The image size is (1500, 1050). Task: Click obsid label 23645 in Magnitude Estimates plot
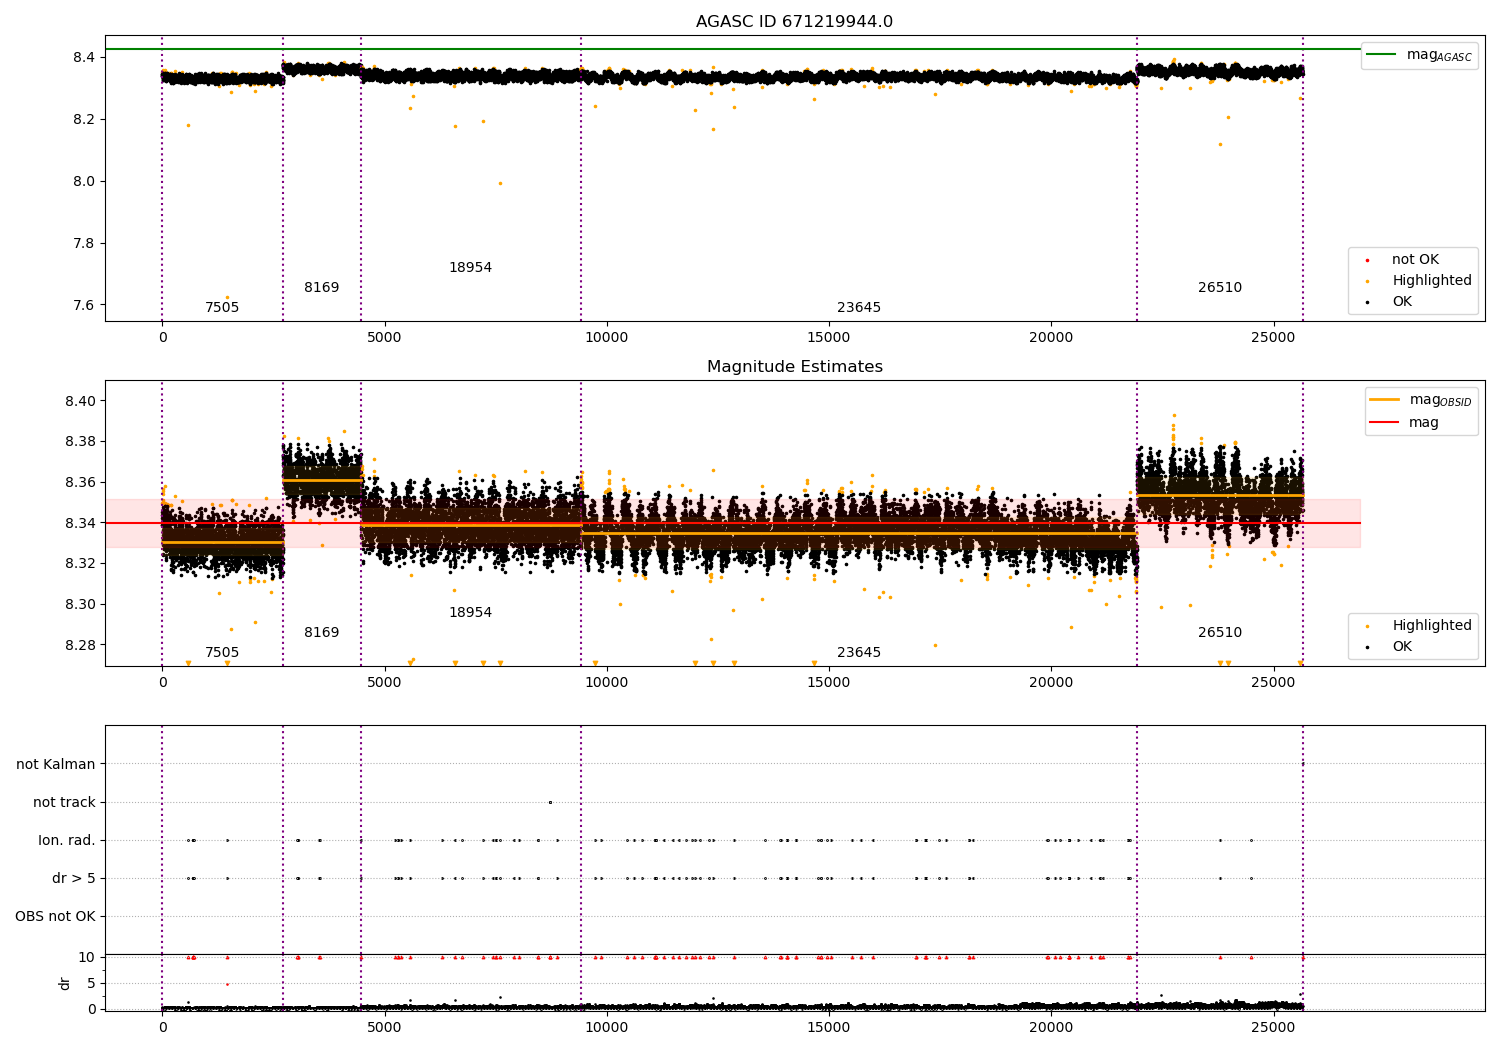click(x=859, y=653)
